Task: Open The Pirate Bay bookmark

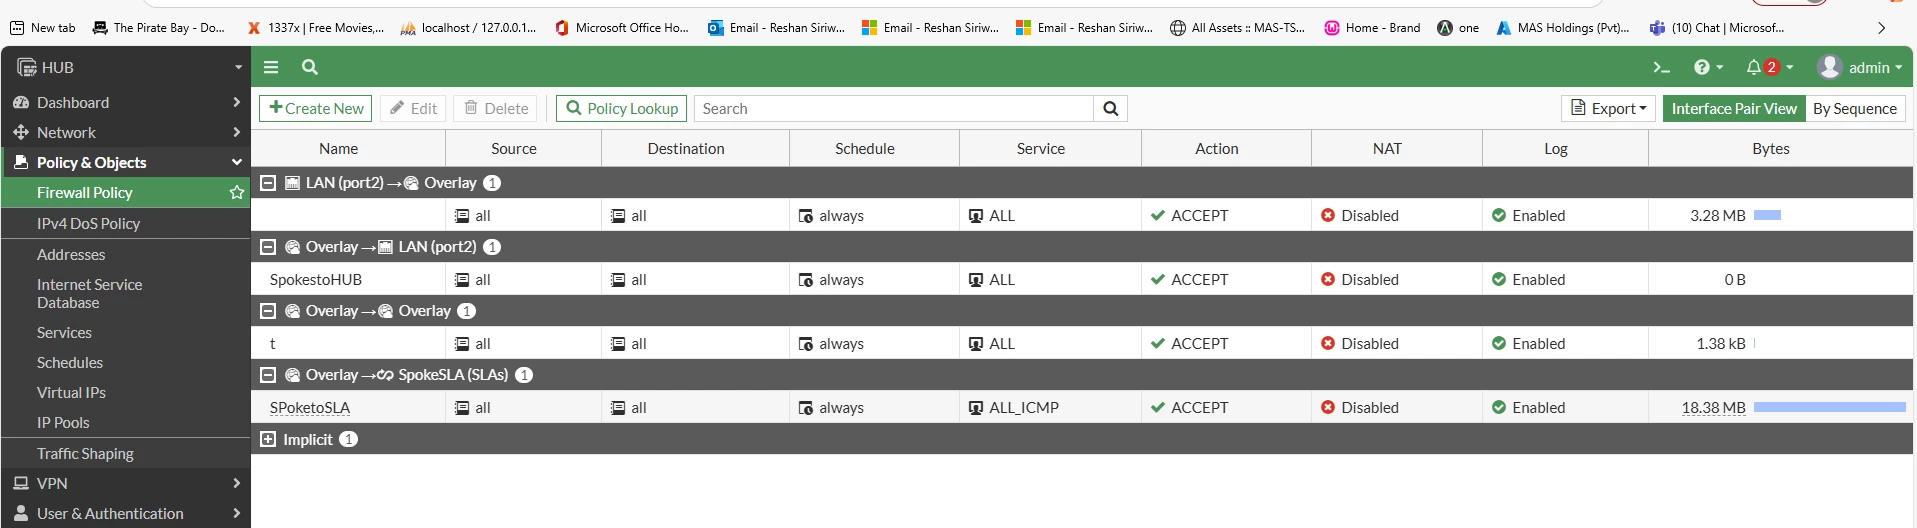Action: [158, 27]
